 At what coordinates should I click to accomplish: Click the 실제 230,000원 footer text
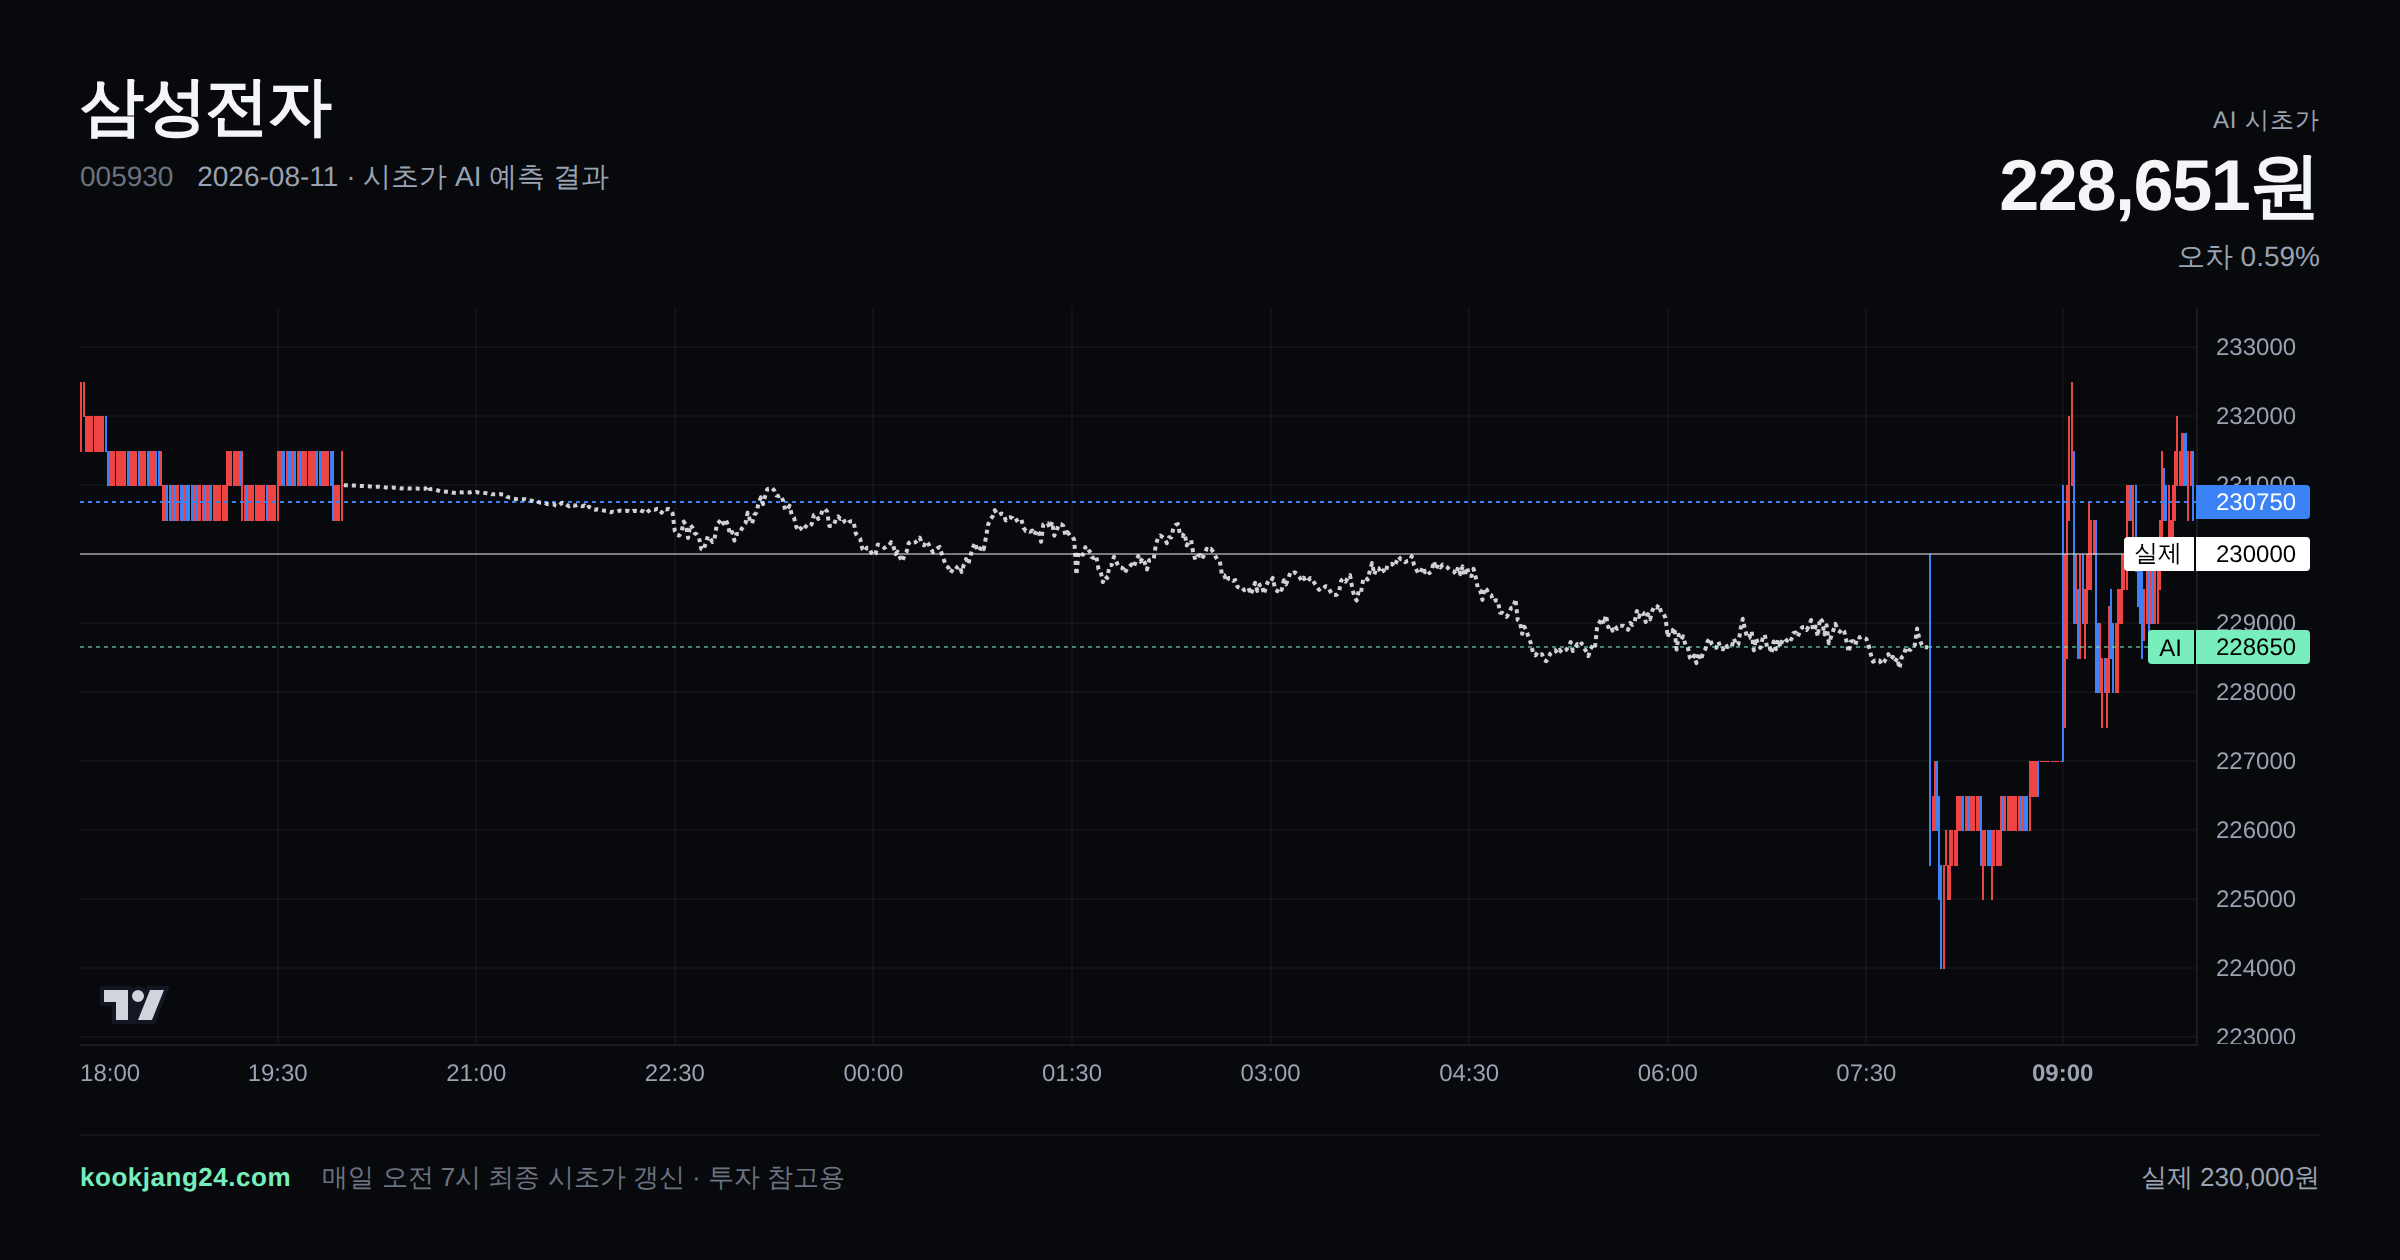[x=2230, y=1177]
